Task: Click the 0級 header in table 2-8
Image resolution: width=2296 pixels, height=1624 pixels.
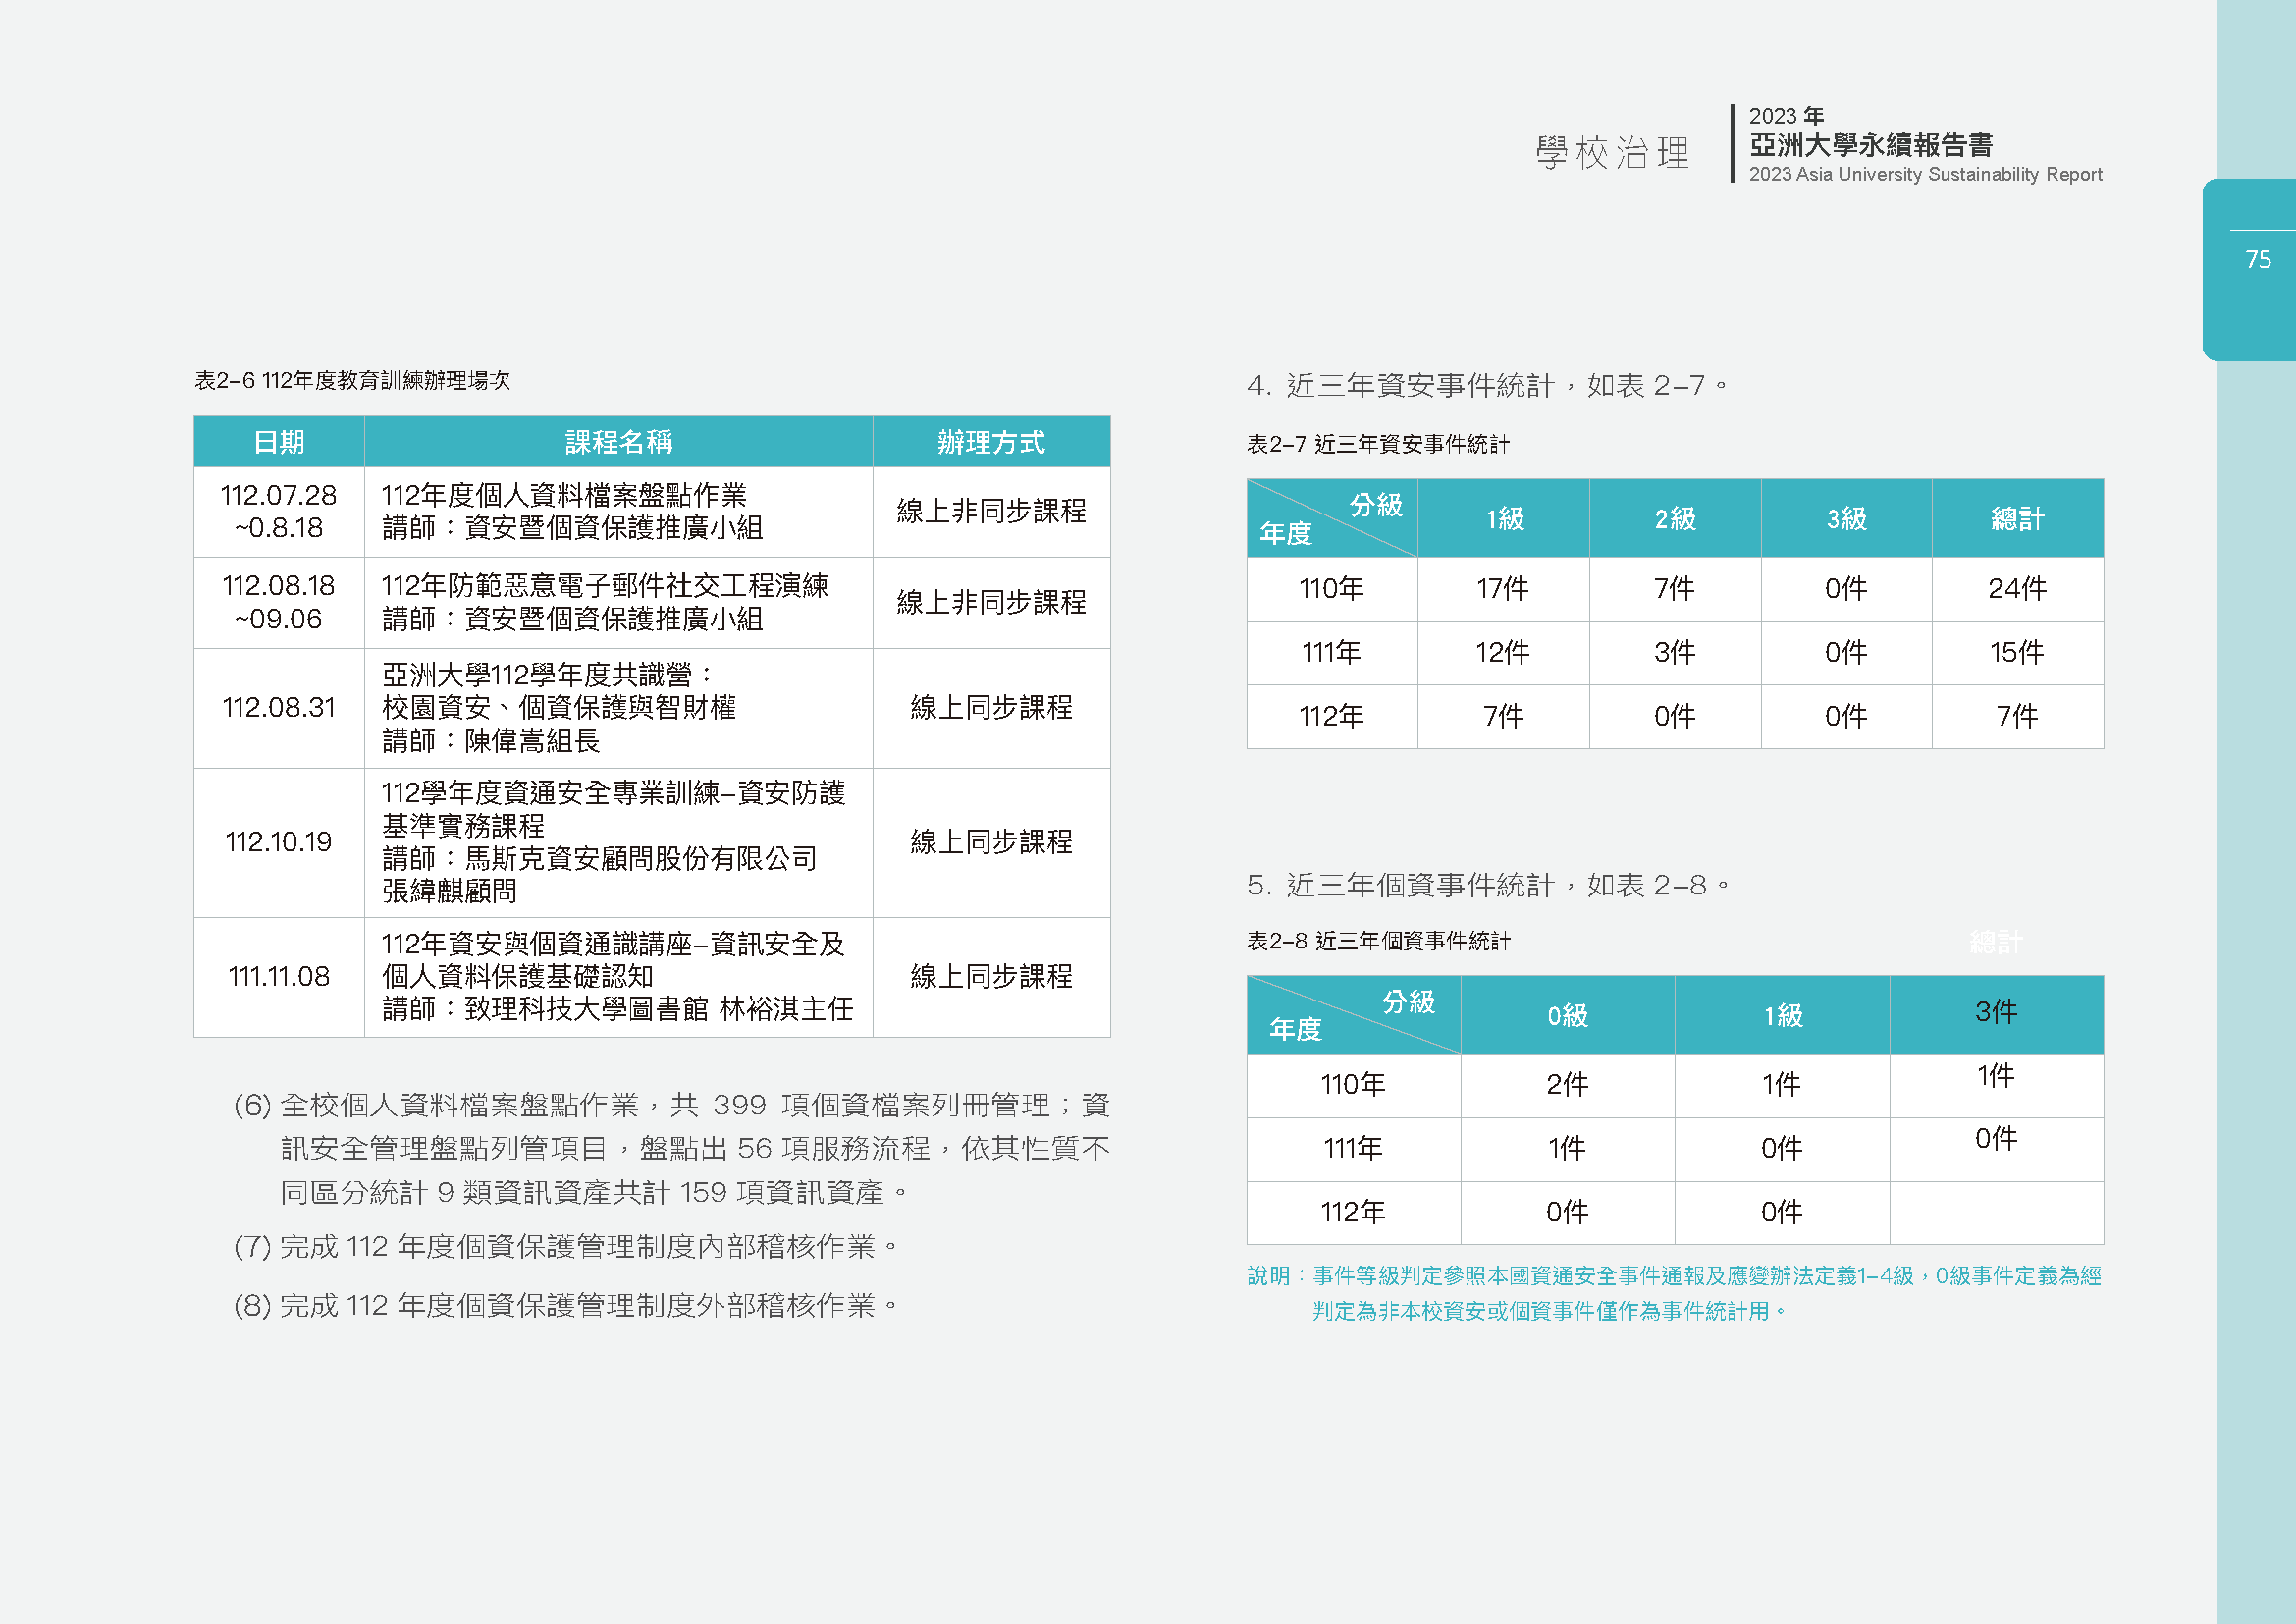Action: click(x=1567, y=1016)
